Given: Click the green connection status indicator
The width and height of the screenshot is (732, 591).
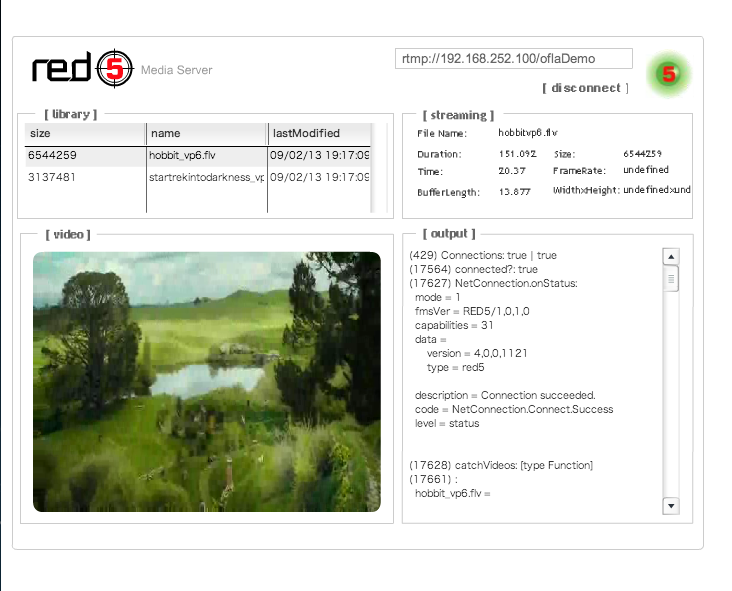Looking at the screenshot, I should tap(669, 74).
